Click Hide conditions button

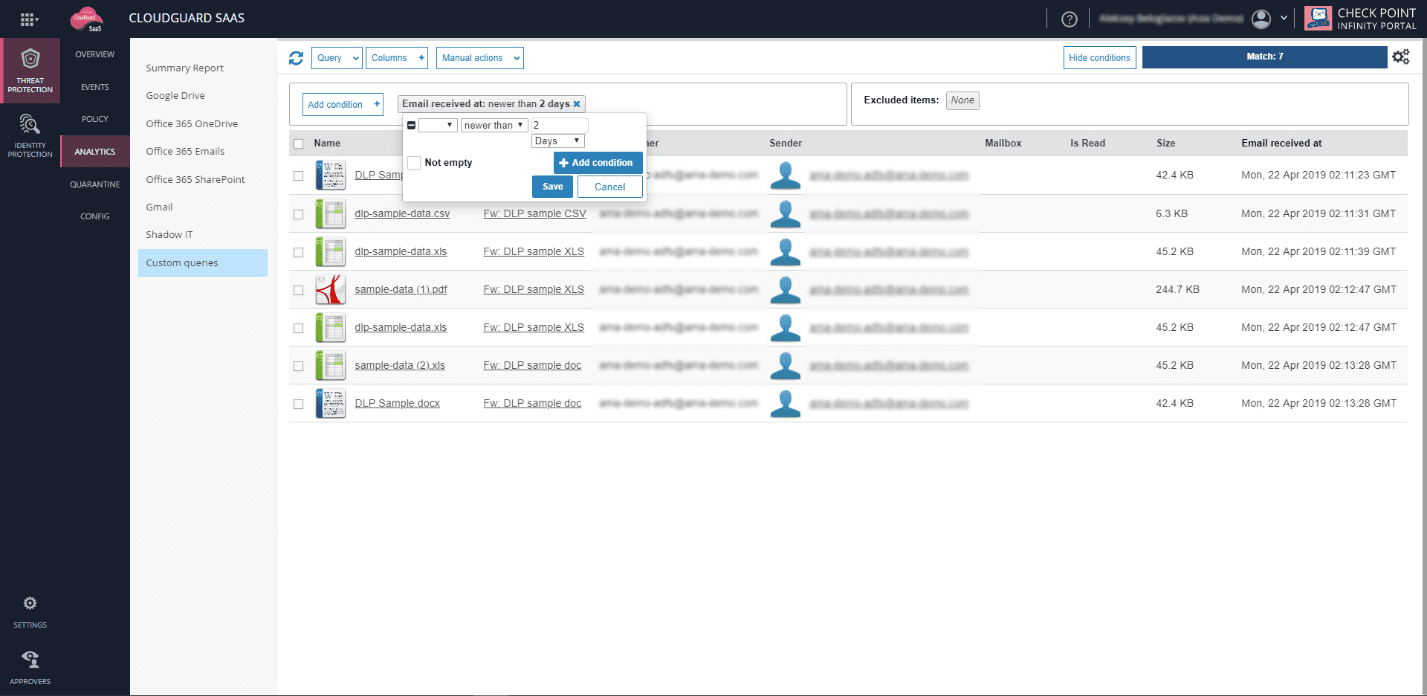point(1099,58)
